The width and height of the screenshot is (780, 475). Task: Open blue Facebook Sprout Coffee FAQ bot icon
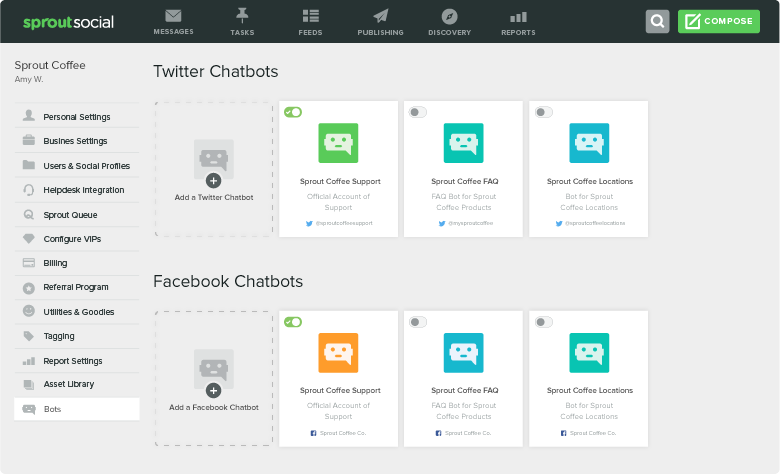pos(464,353)
